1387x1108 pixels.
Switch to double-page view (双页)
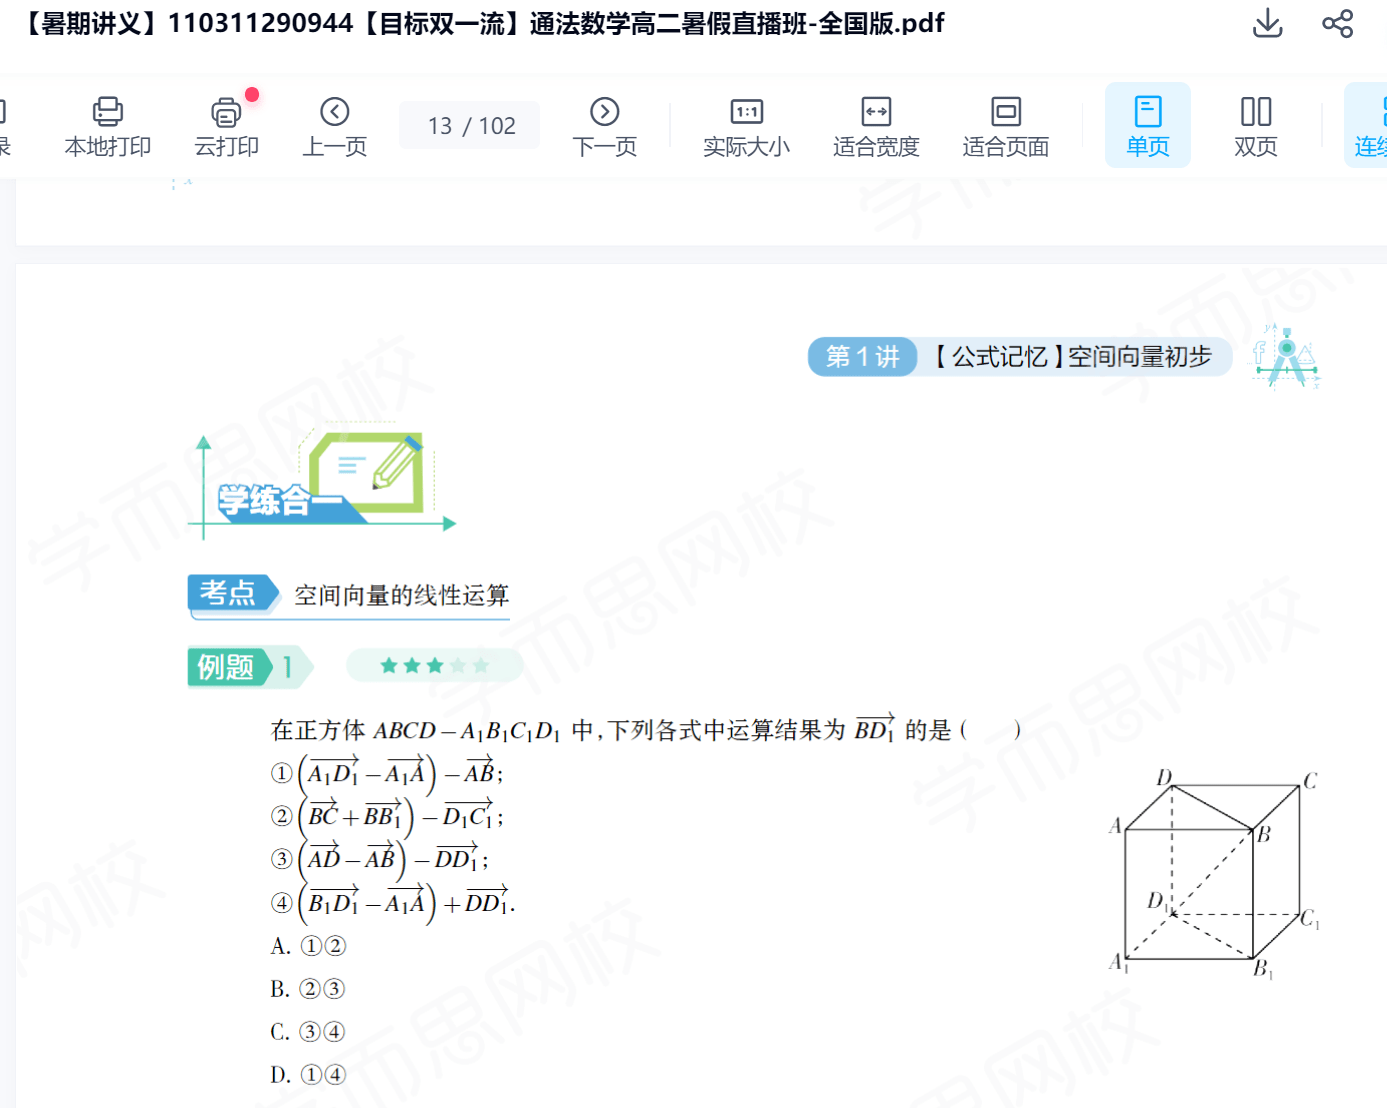coord(1256,126)
